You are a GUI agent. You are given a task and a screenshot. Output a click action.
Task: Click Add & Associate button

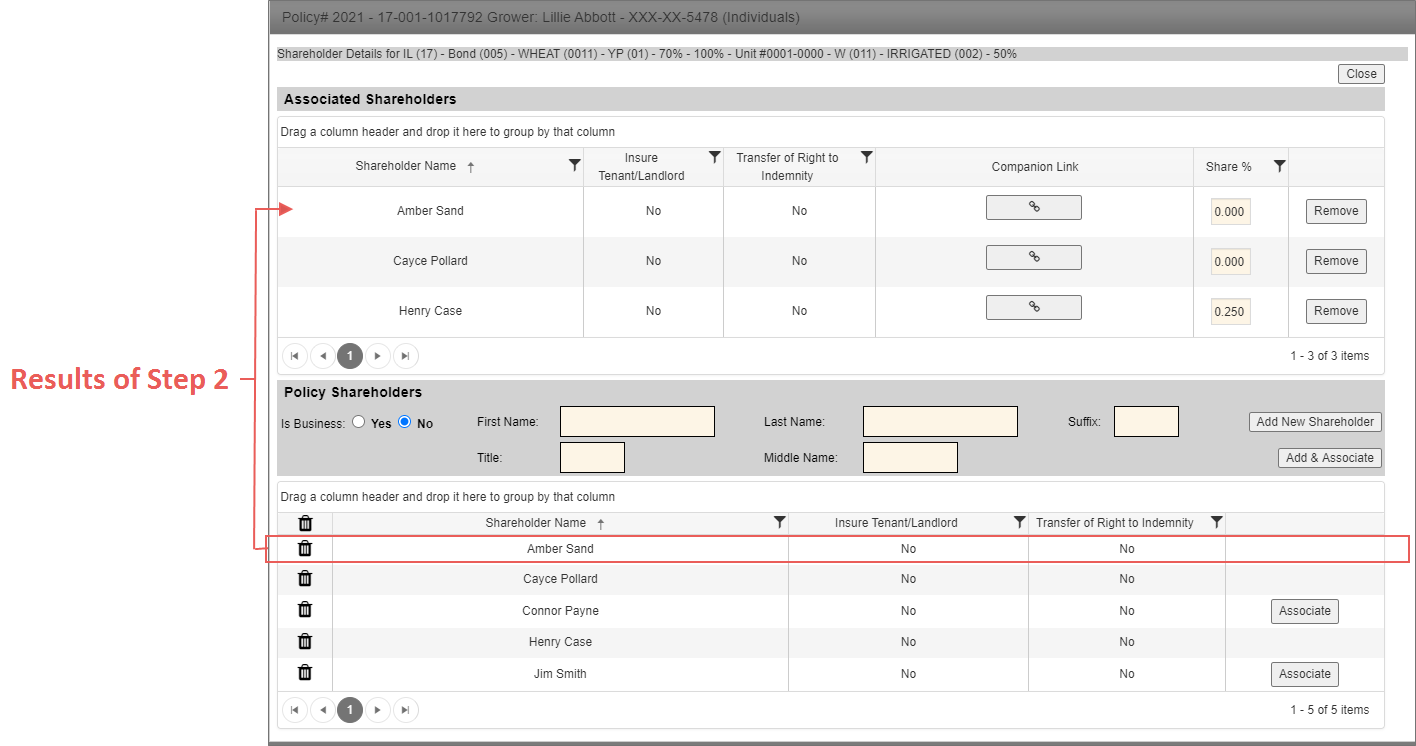click(x=1330, y=458)
